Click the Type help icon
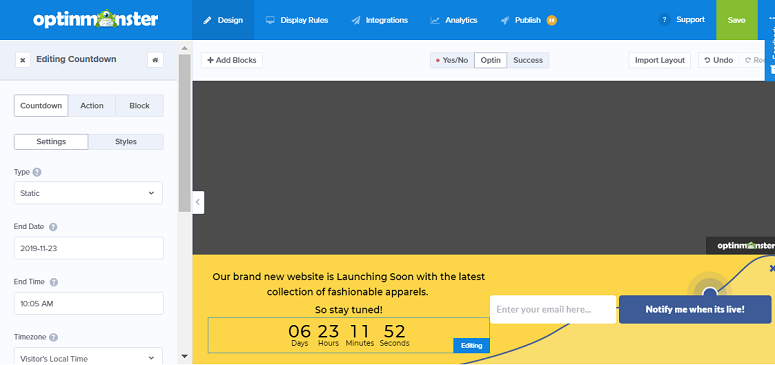775x365 pixels. [37, 172]
